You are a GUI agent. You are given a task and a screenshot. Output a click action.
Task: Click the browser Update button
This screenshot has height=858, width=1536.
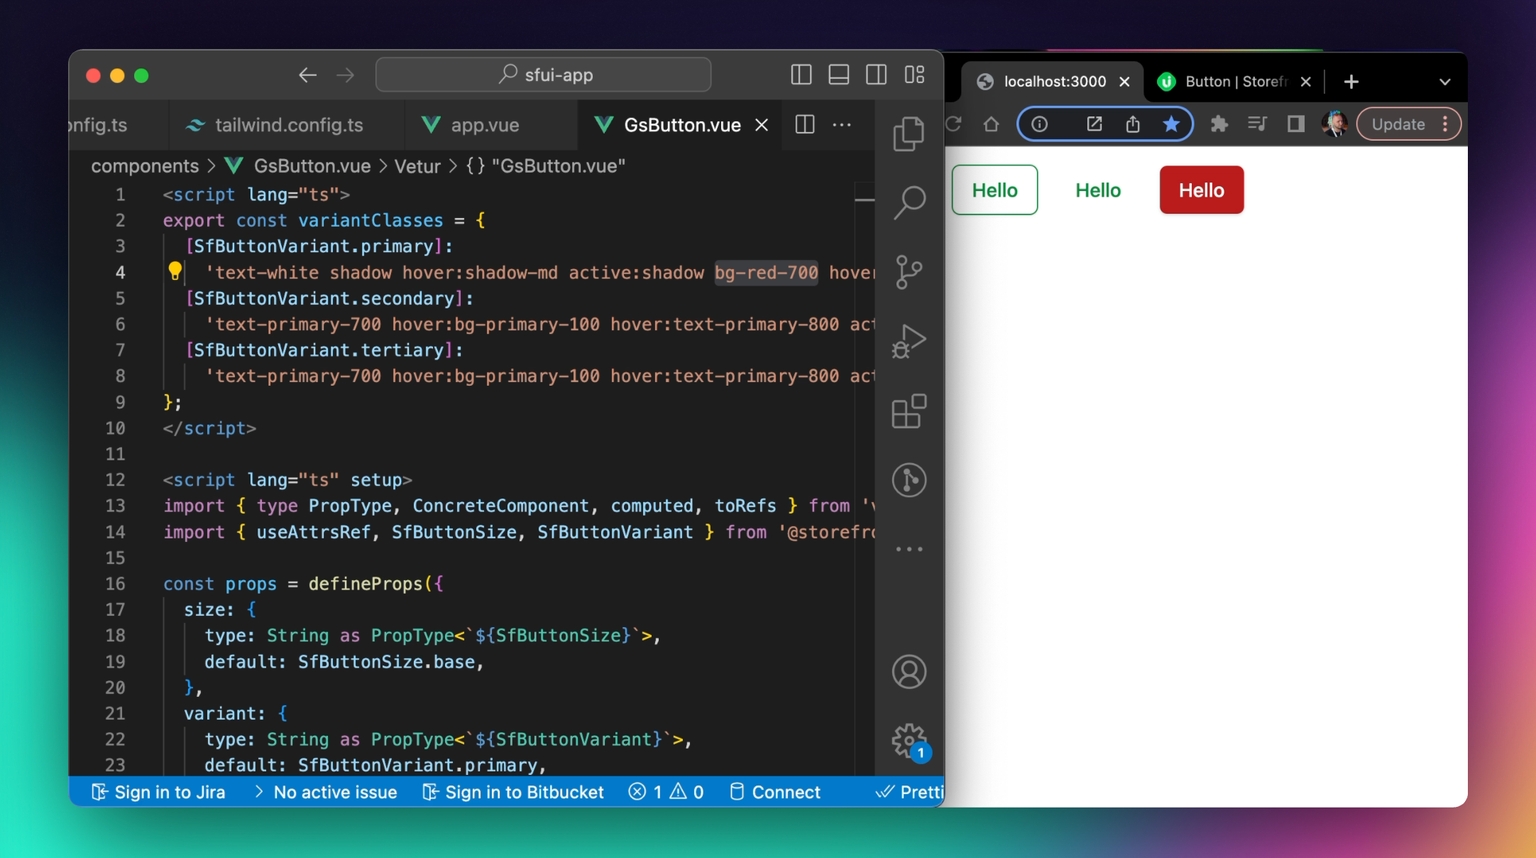[1398, 124]
